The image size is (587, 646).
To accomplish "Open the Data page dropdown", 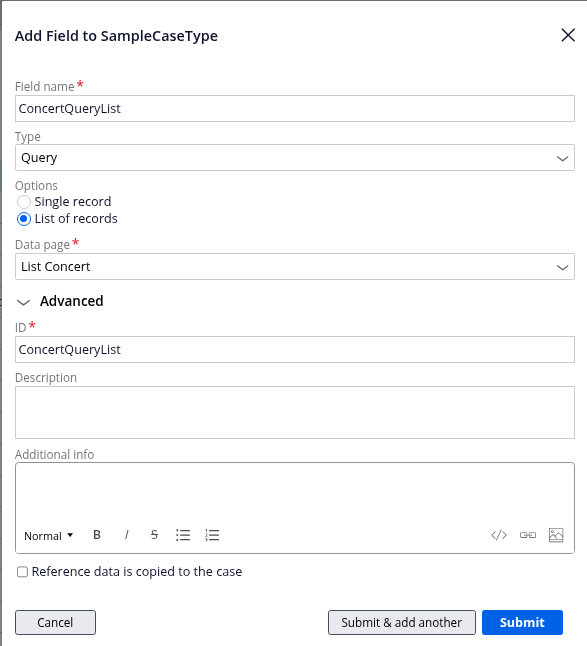I will (x=295, y=267).
